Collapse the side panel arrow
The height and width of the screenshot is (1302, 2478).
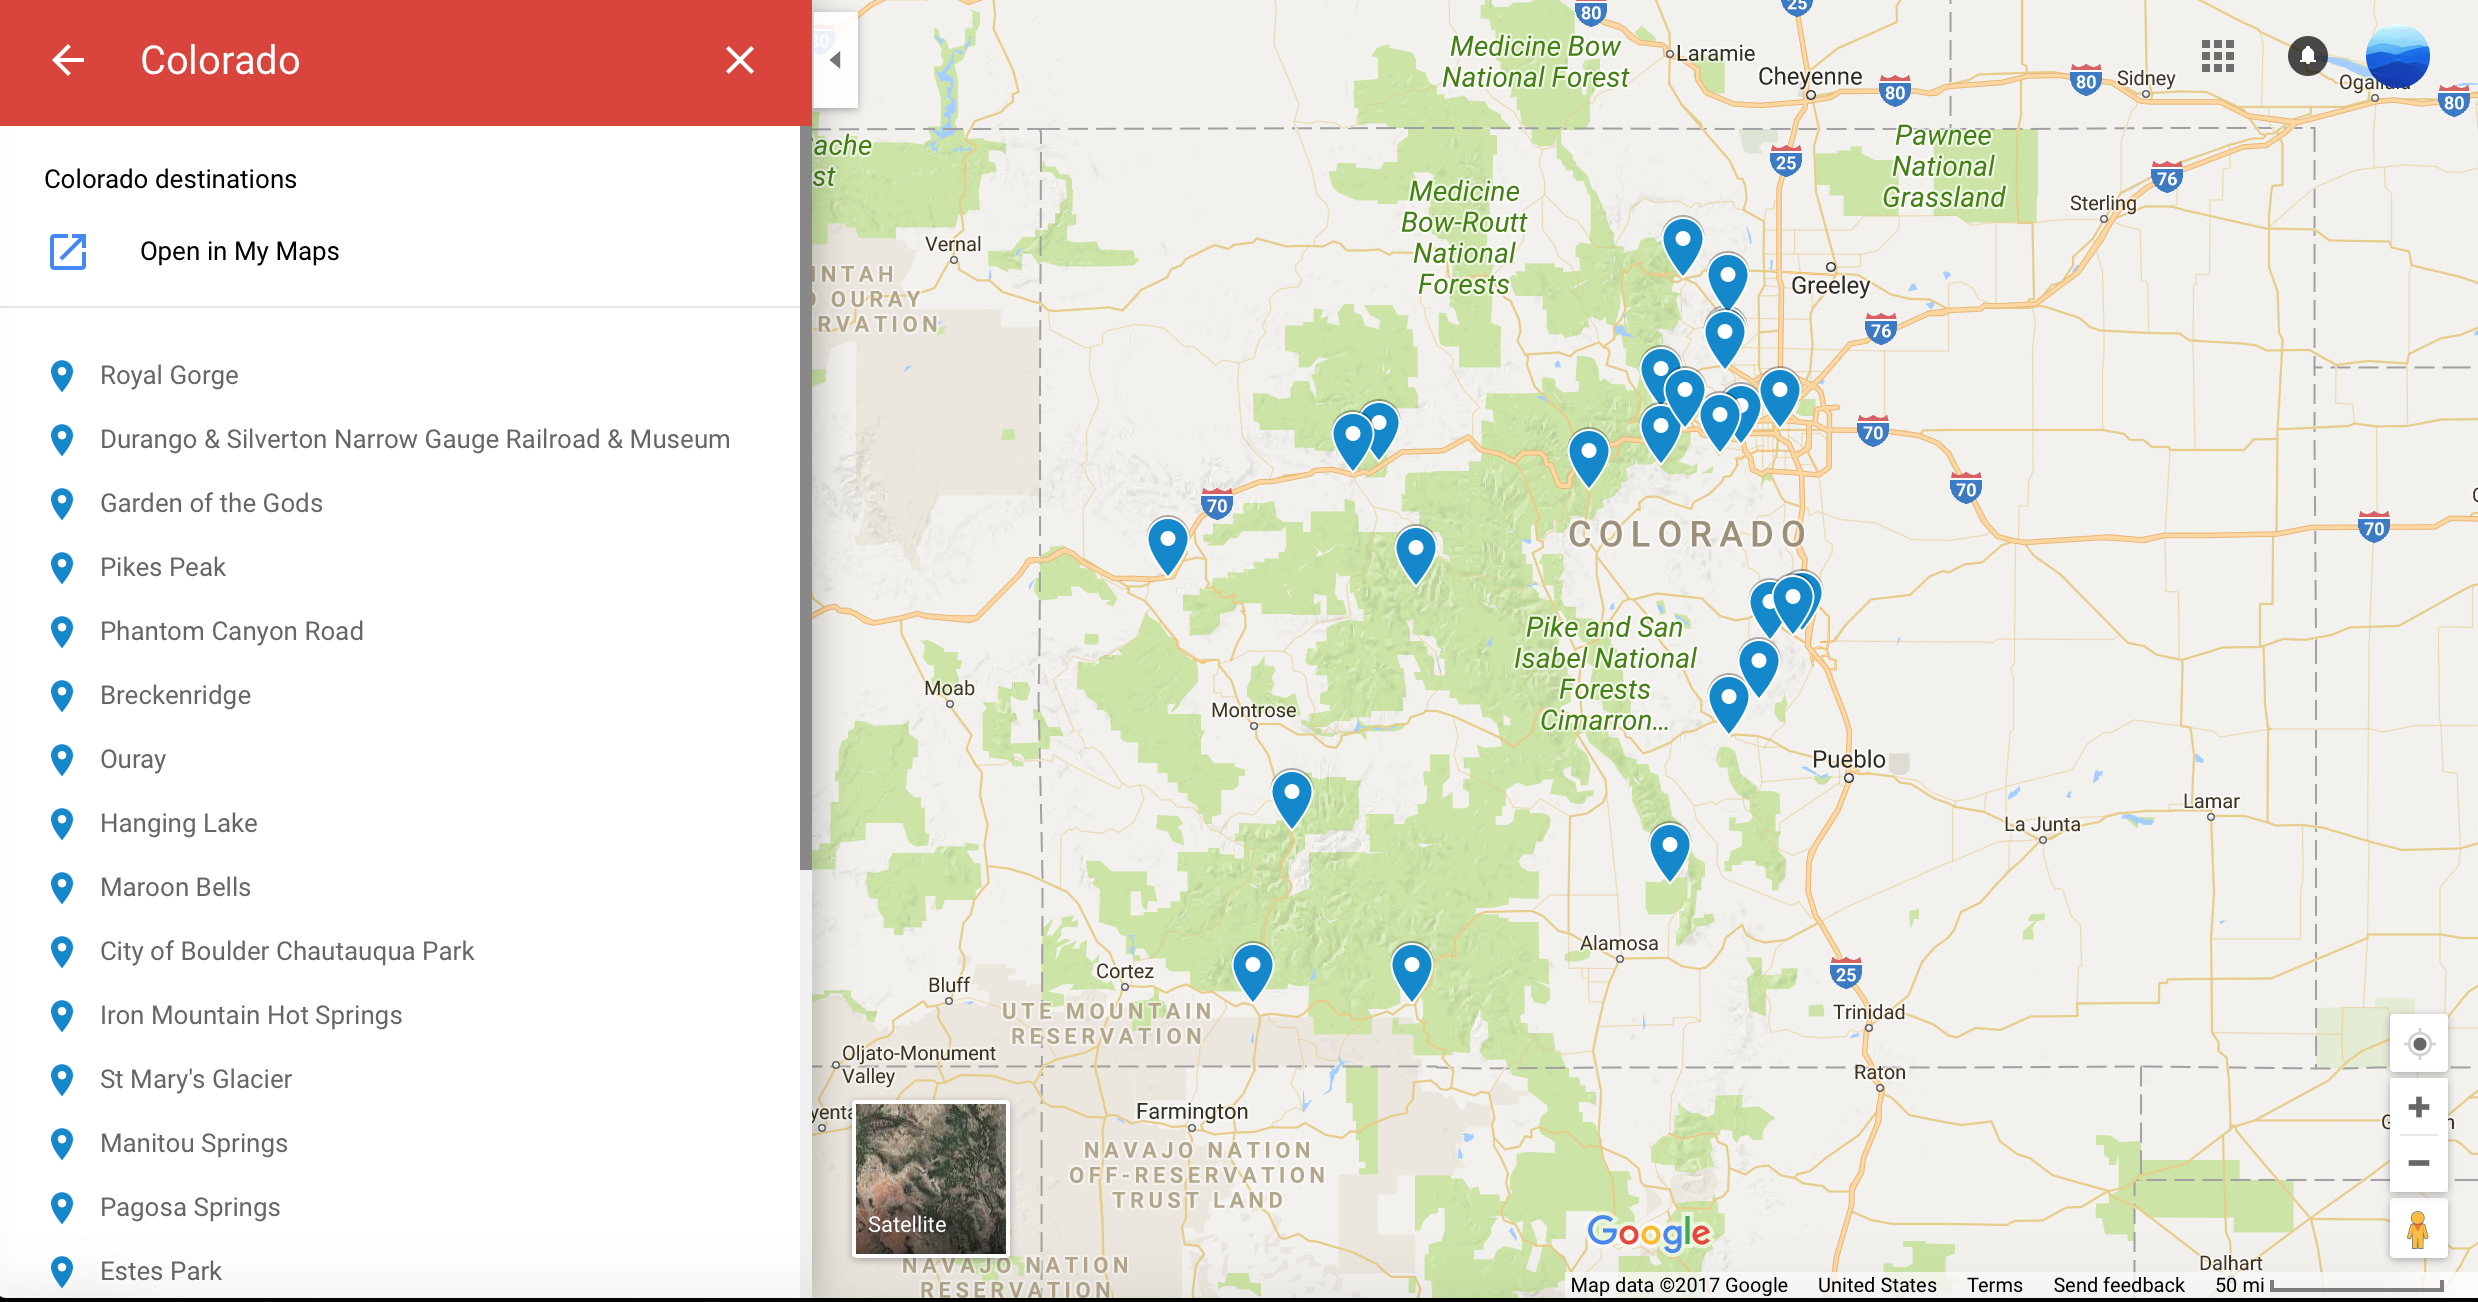(835, 60)
